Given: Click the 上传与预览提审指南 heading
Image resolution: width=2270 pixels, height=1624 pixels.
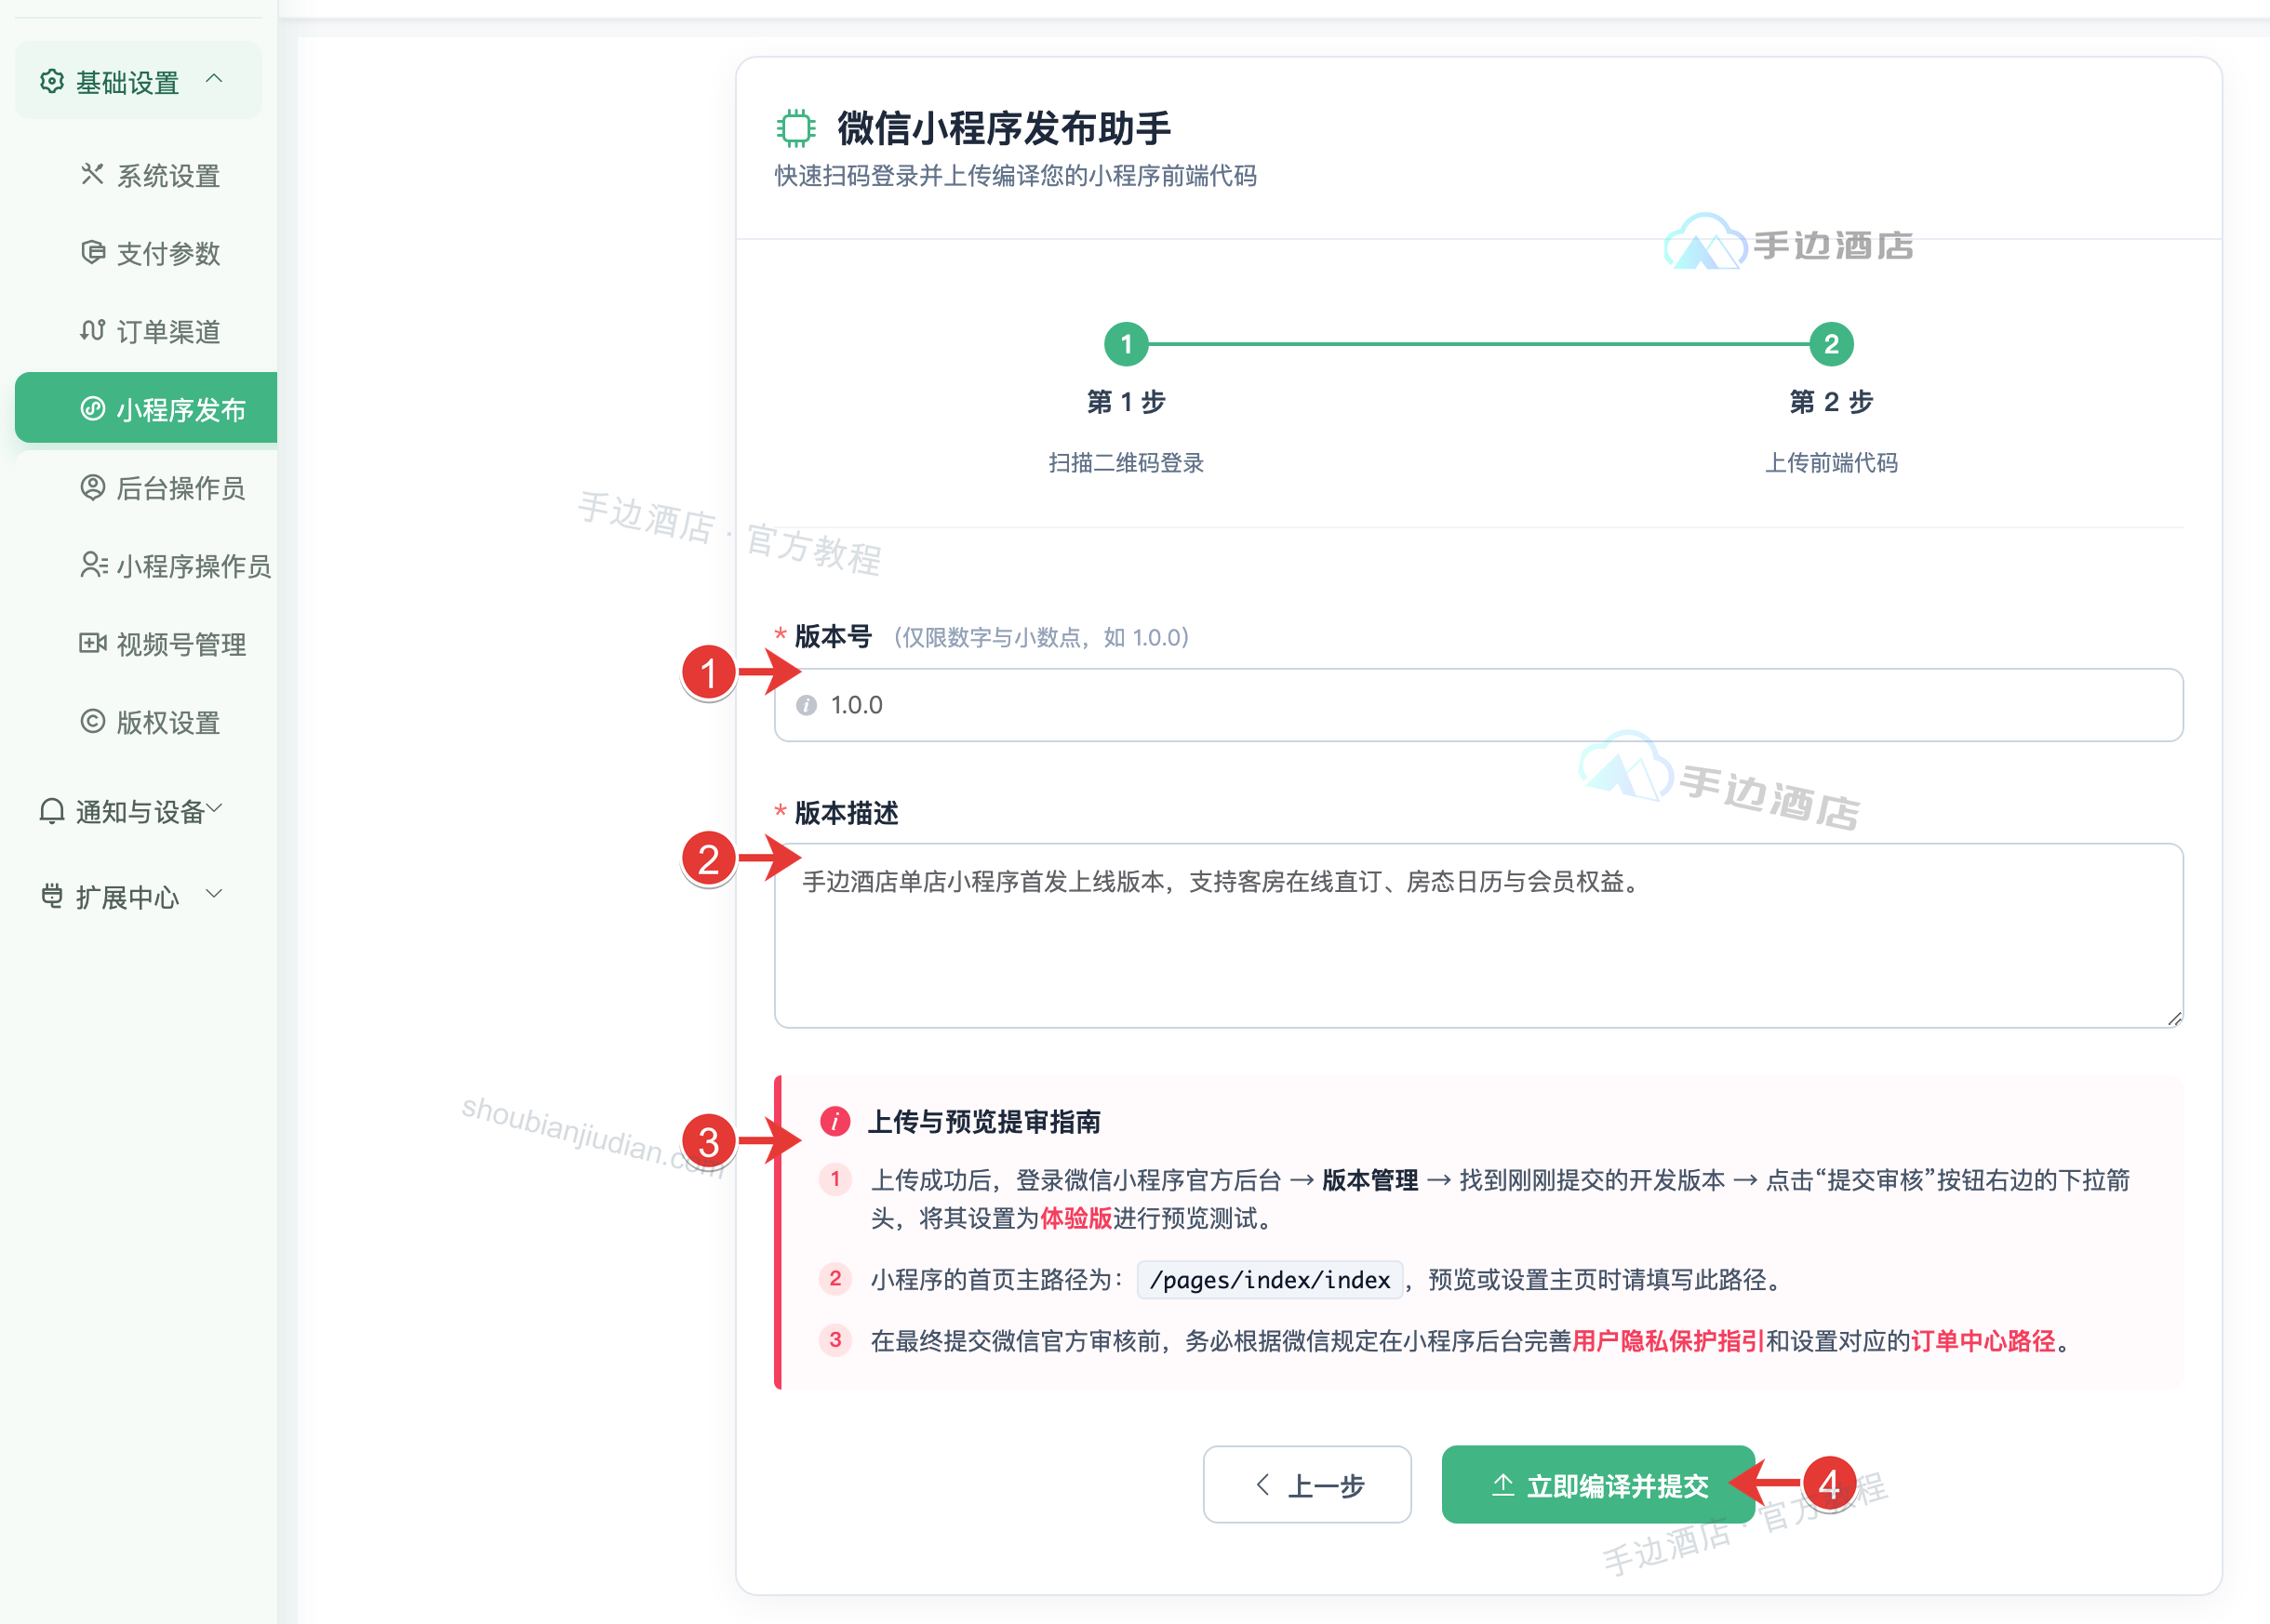Looking at the screenshot, I should [x=984, y=1122].
